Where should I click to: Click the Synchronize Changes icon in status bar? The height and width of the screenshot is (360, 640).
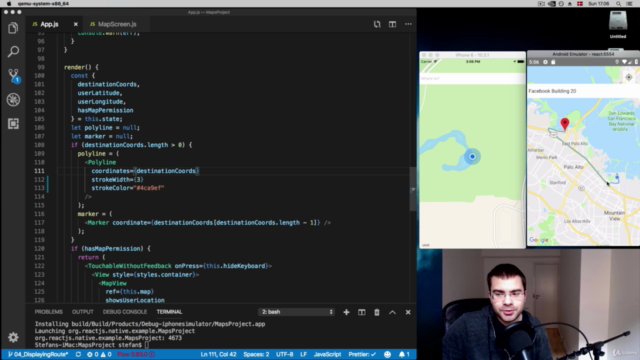tap(78, 354)
